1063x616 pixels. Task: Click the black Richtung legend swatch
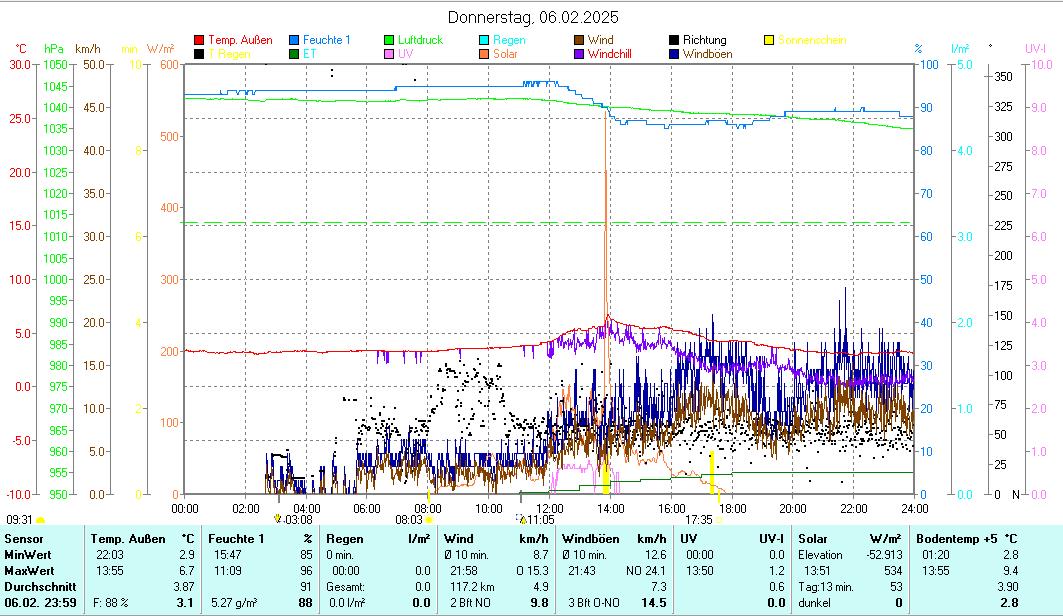tap(674, 40)
